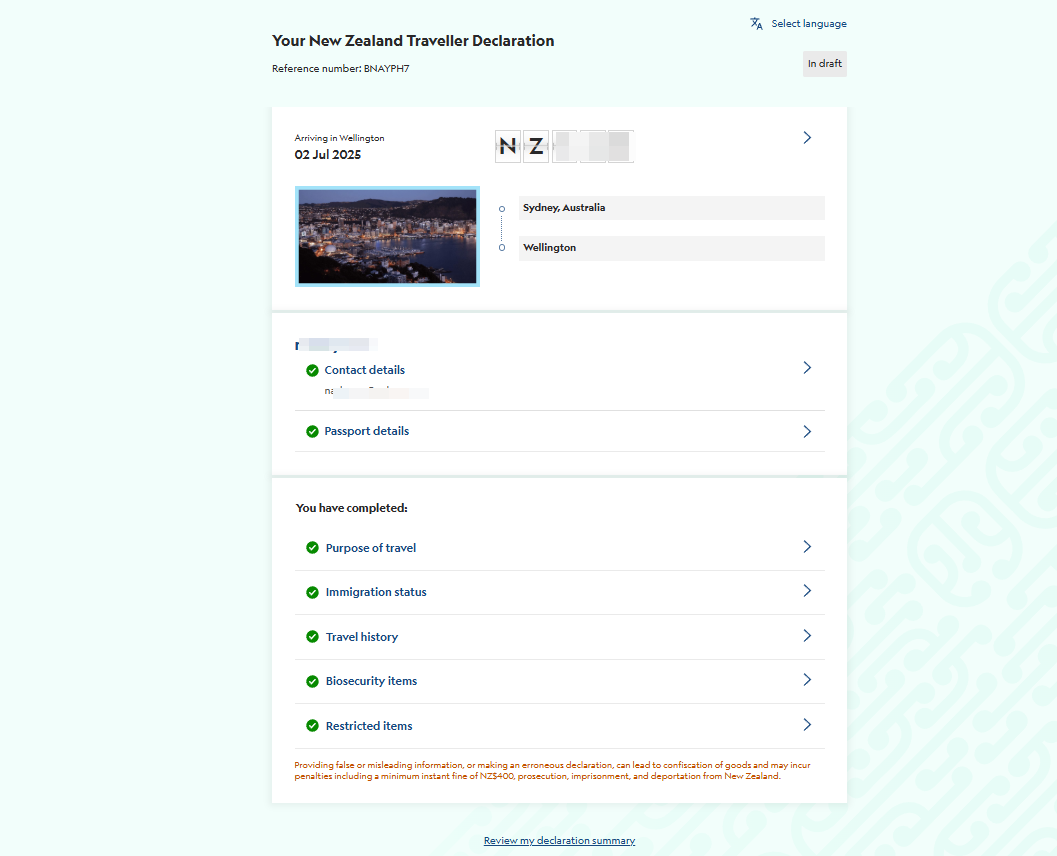The image size is (1057, 856).
Task: Click the Reference number BNAYPH7 text
Action: pyautogui.click(x=340, y=69)
